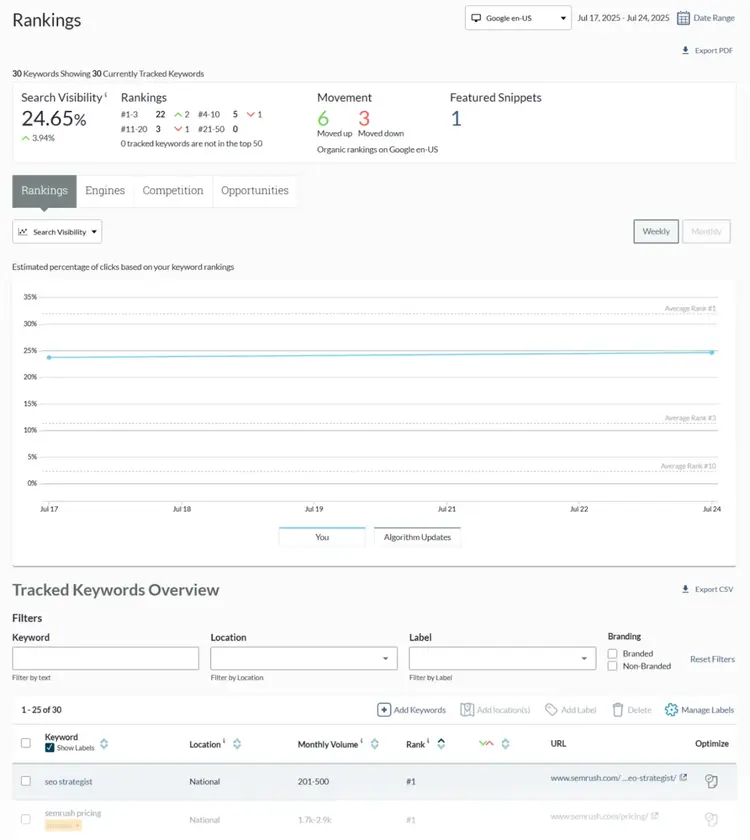The height and width of the screenshot is (840, 750).
Task: Sort by the Location column arrows
Action: point(237,744)
